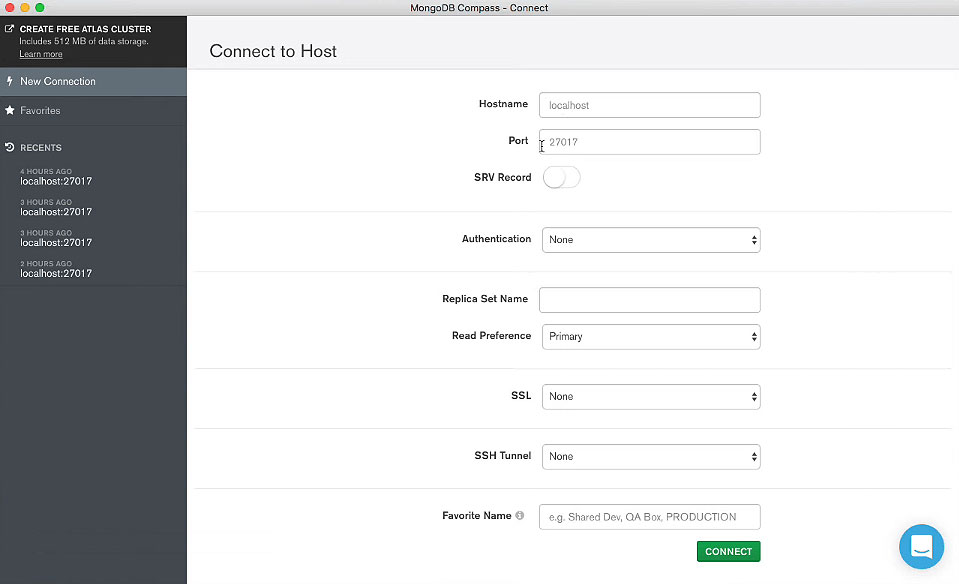The width and height of the screenshot is (959, 584).
Task: Expand the Read Preference dropdown
Action: click(x=650, y=337)
